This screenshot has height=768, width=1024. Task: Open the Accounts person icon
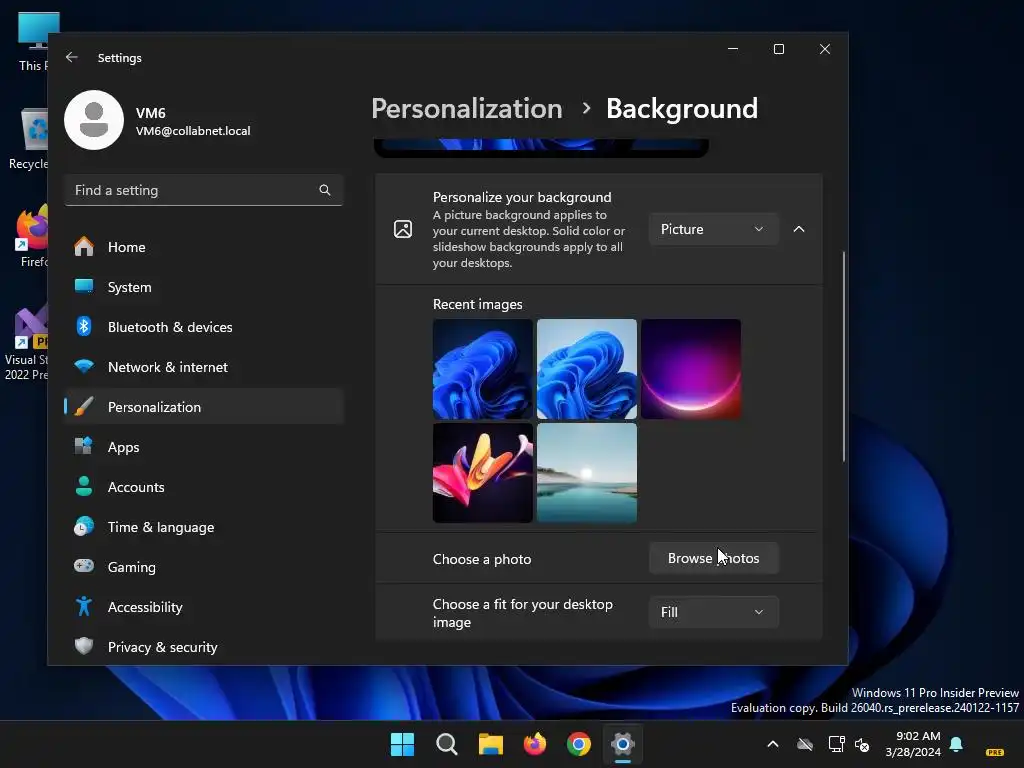84,487
